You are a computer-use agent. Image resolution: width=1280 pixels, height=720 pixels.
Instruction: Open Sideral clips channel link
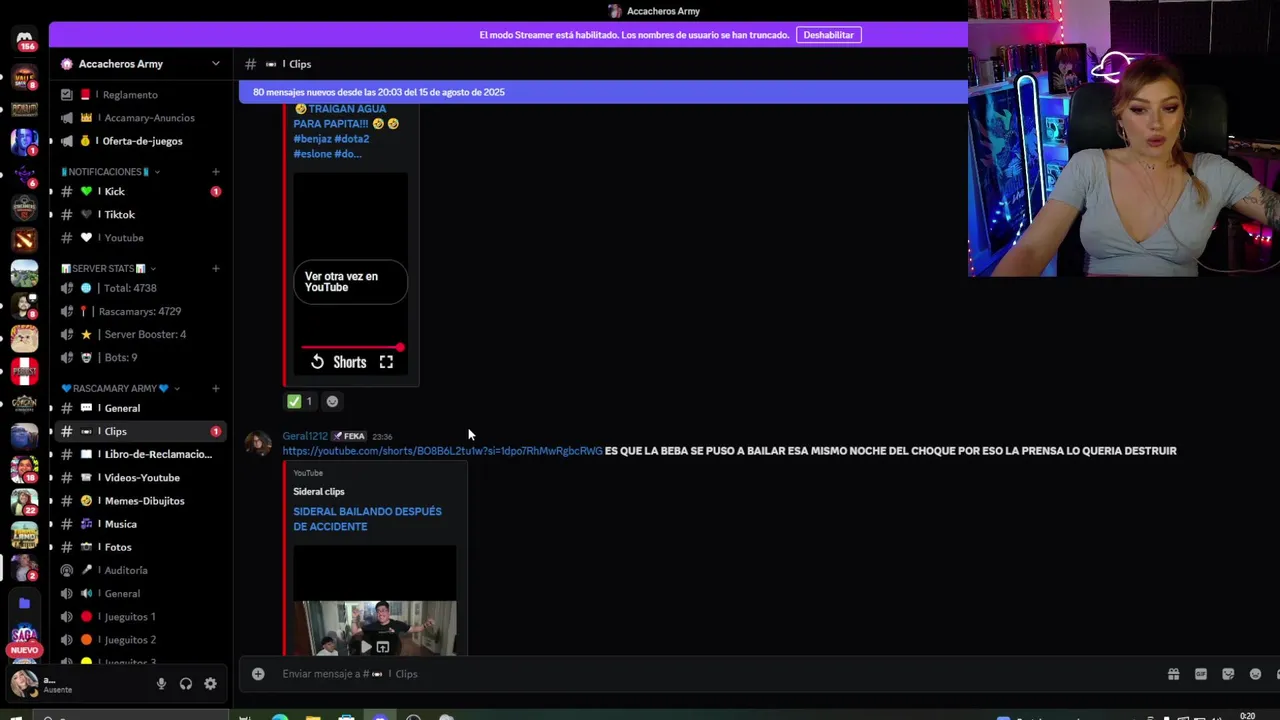click(318, 492)
